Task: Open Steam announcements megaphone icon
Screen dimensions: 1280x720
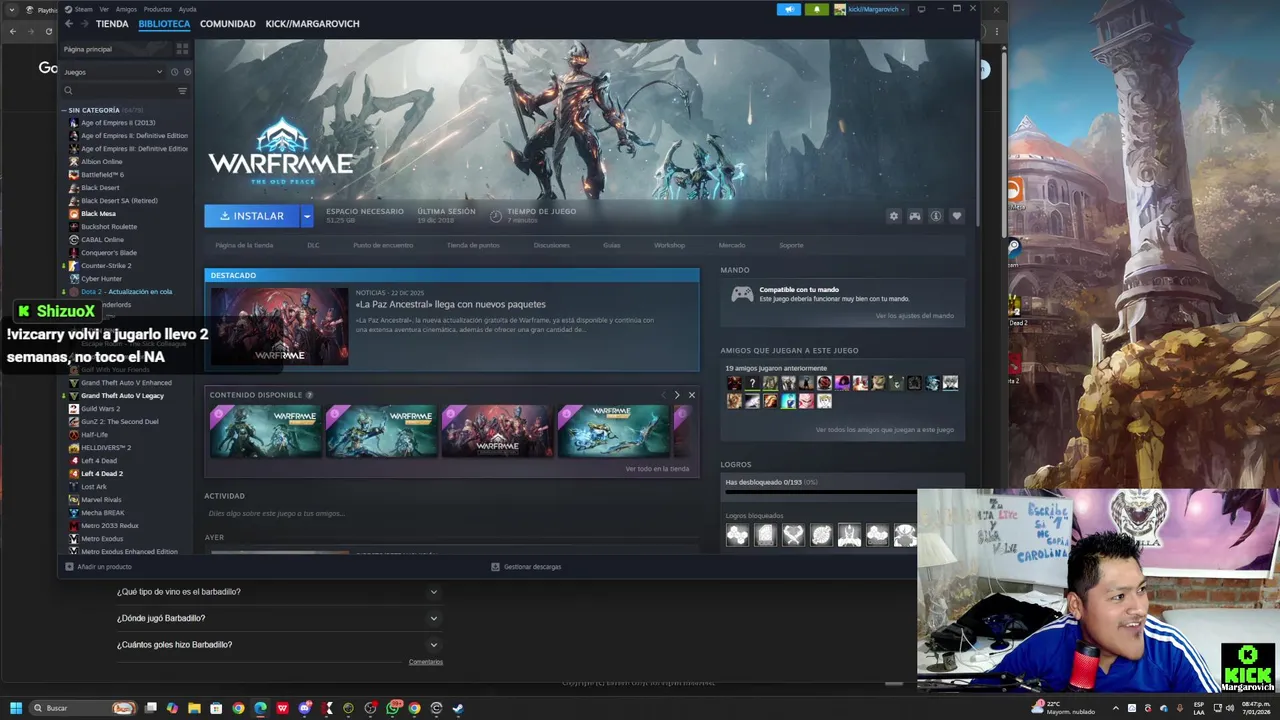Action: [789, 9]
